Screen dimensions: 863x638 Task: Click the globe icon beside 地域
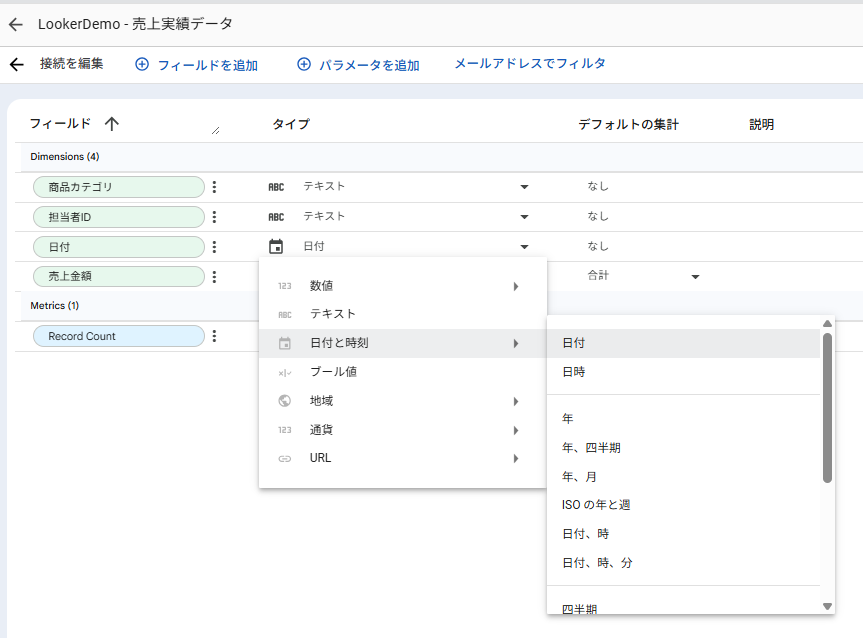[285, 401]
